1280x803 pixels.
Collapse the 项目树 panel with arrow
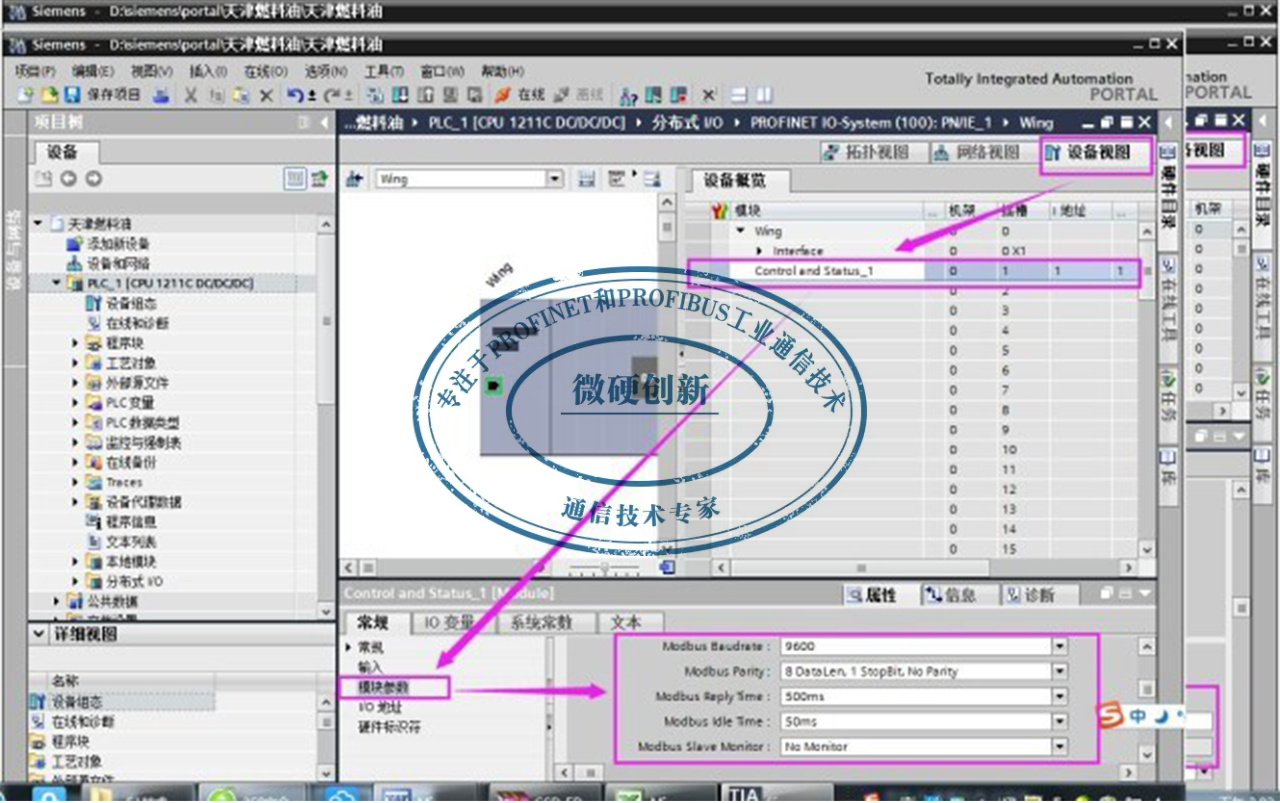(x=324, y=122)
